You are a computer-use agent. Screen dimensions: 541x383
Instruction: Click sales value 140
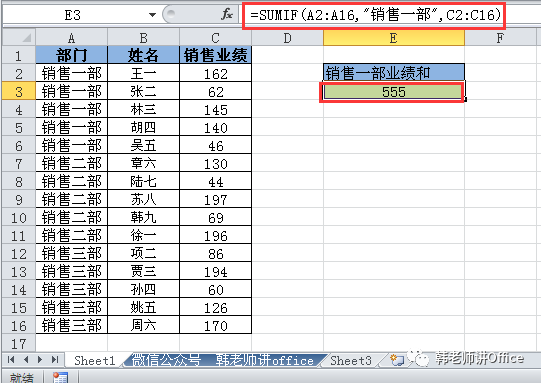pos(216,127)
